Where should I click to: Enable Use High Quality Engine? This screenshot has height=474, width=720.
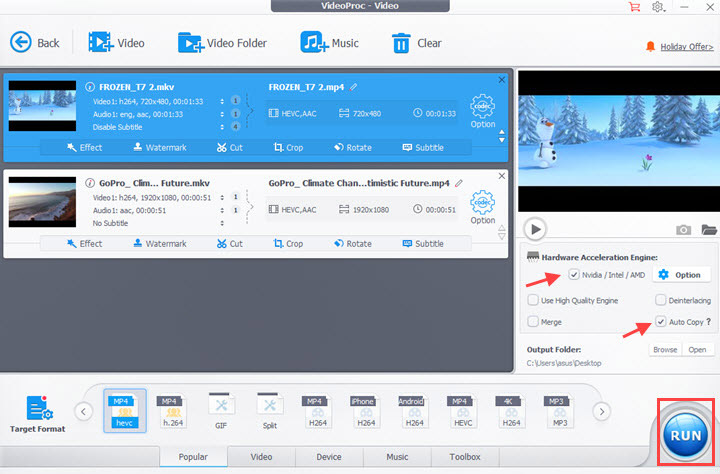tap(533, 300)
